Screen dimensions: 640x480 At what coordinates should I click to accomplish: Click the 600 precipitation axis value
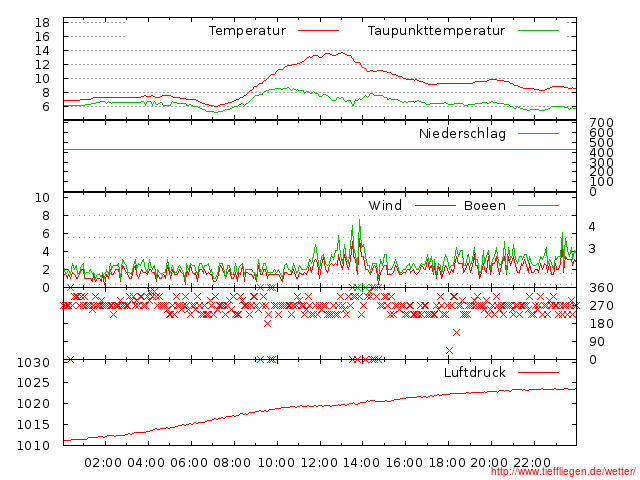601,132
